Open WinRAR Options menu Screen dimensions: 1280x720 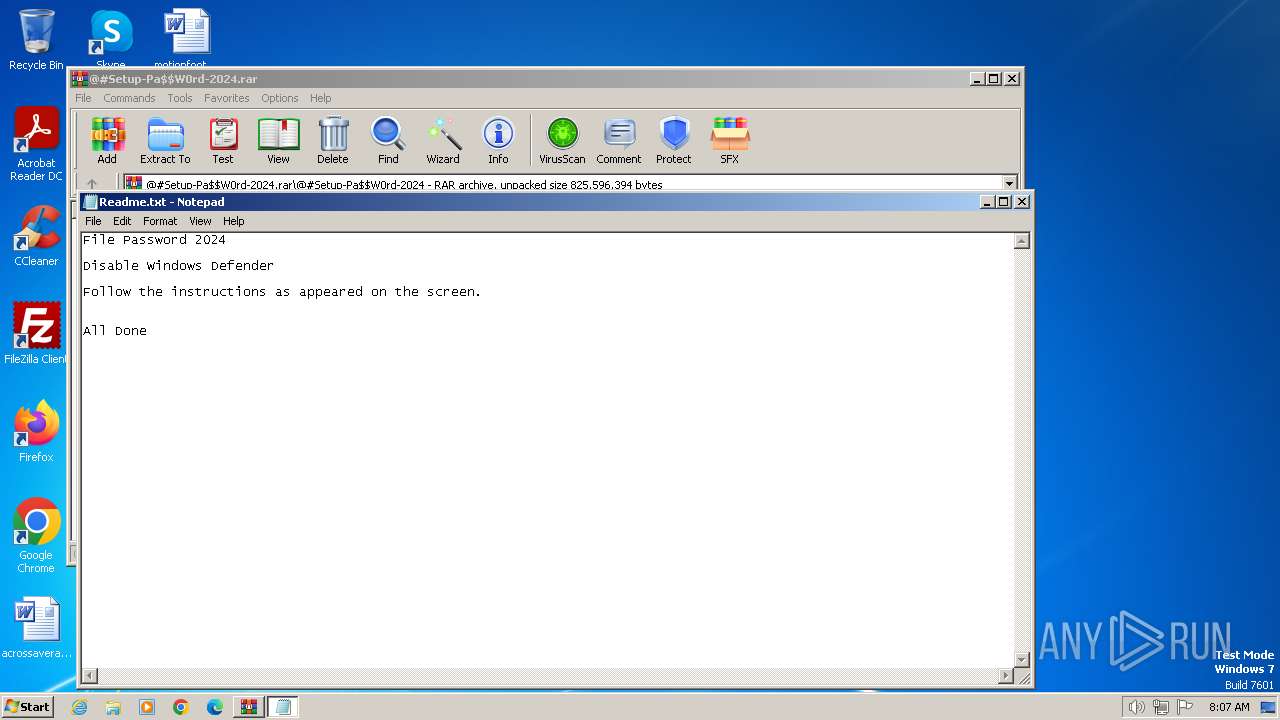(x=280, y=98)
